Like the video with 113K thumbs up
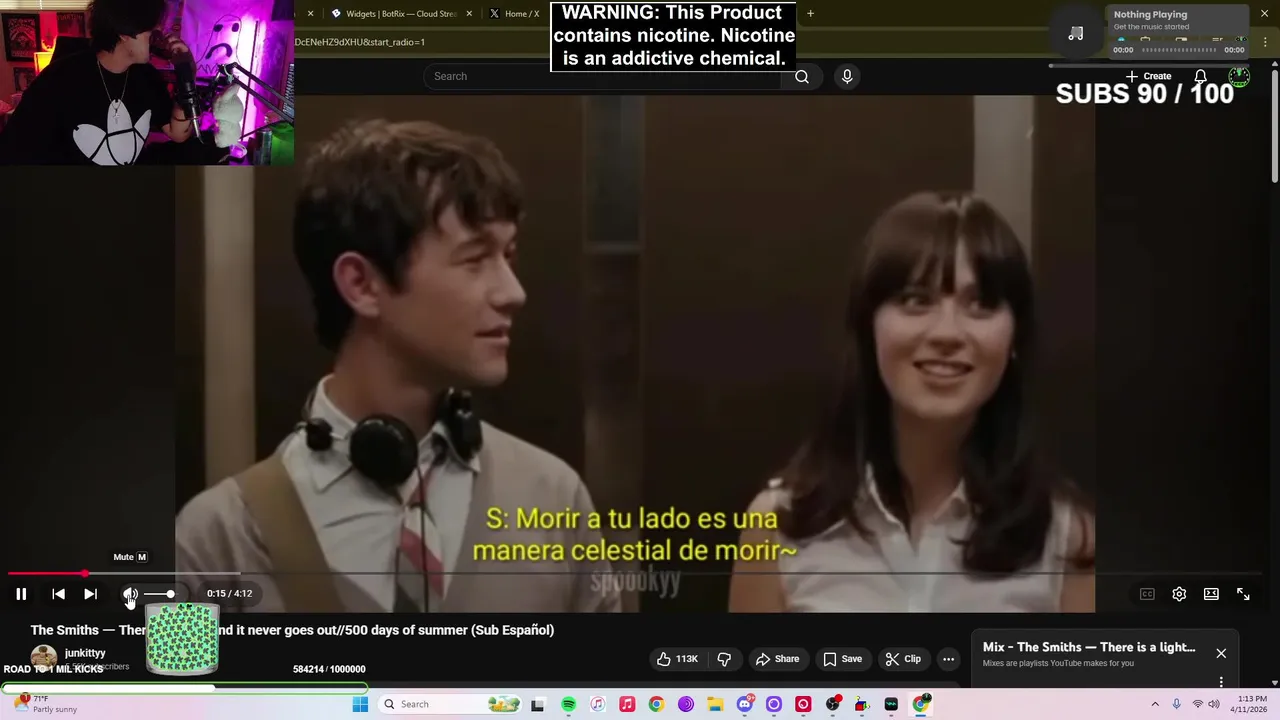This screenshot has height=720, width=1280. (677, 659)
